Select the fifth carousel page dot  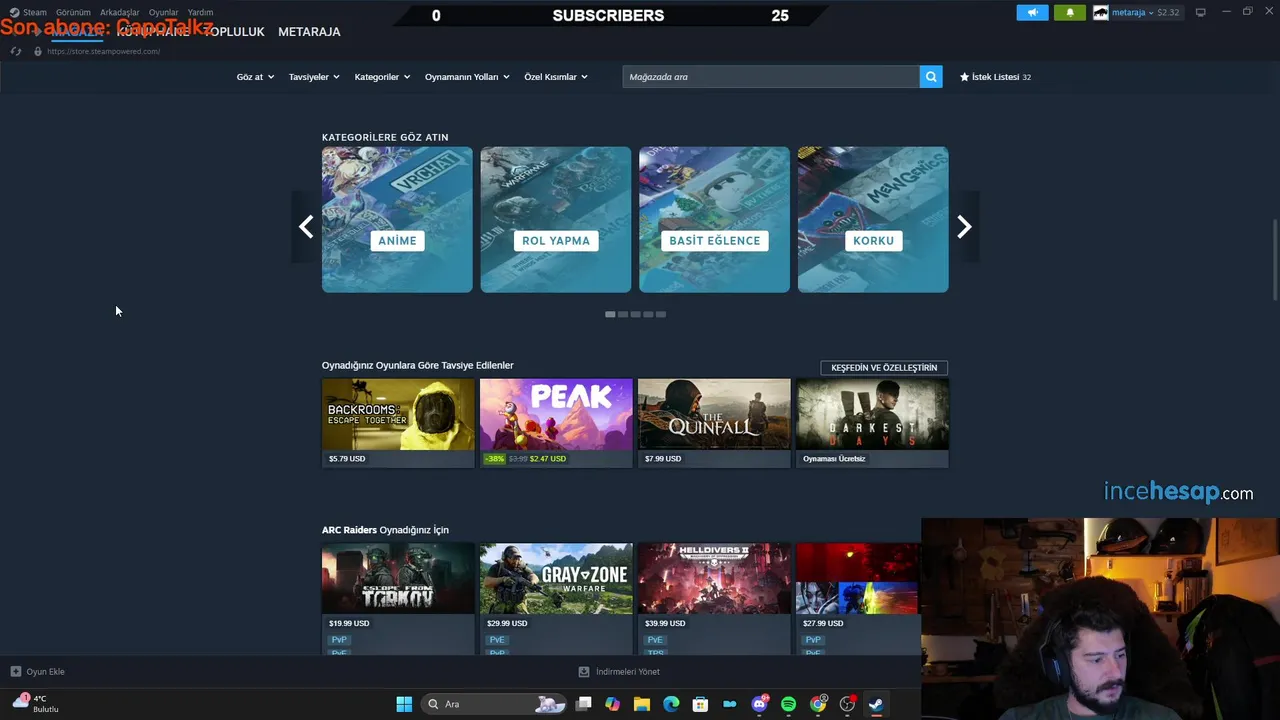click(661, 314)
